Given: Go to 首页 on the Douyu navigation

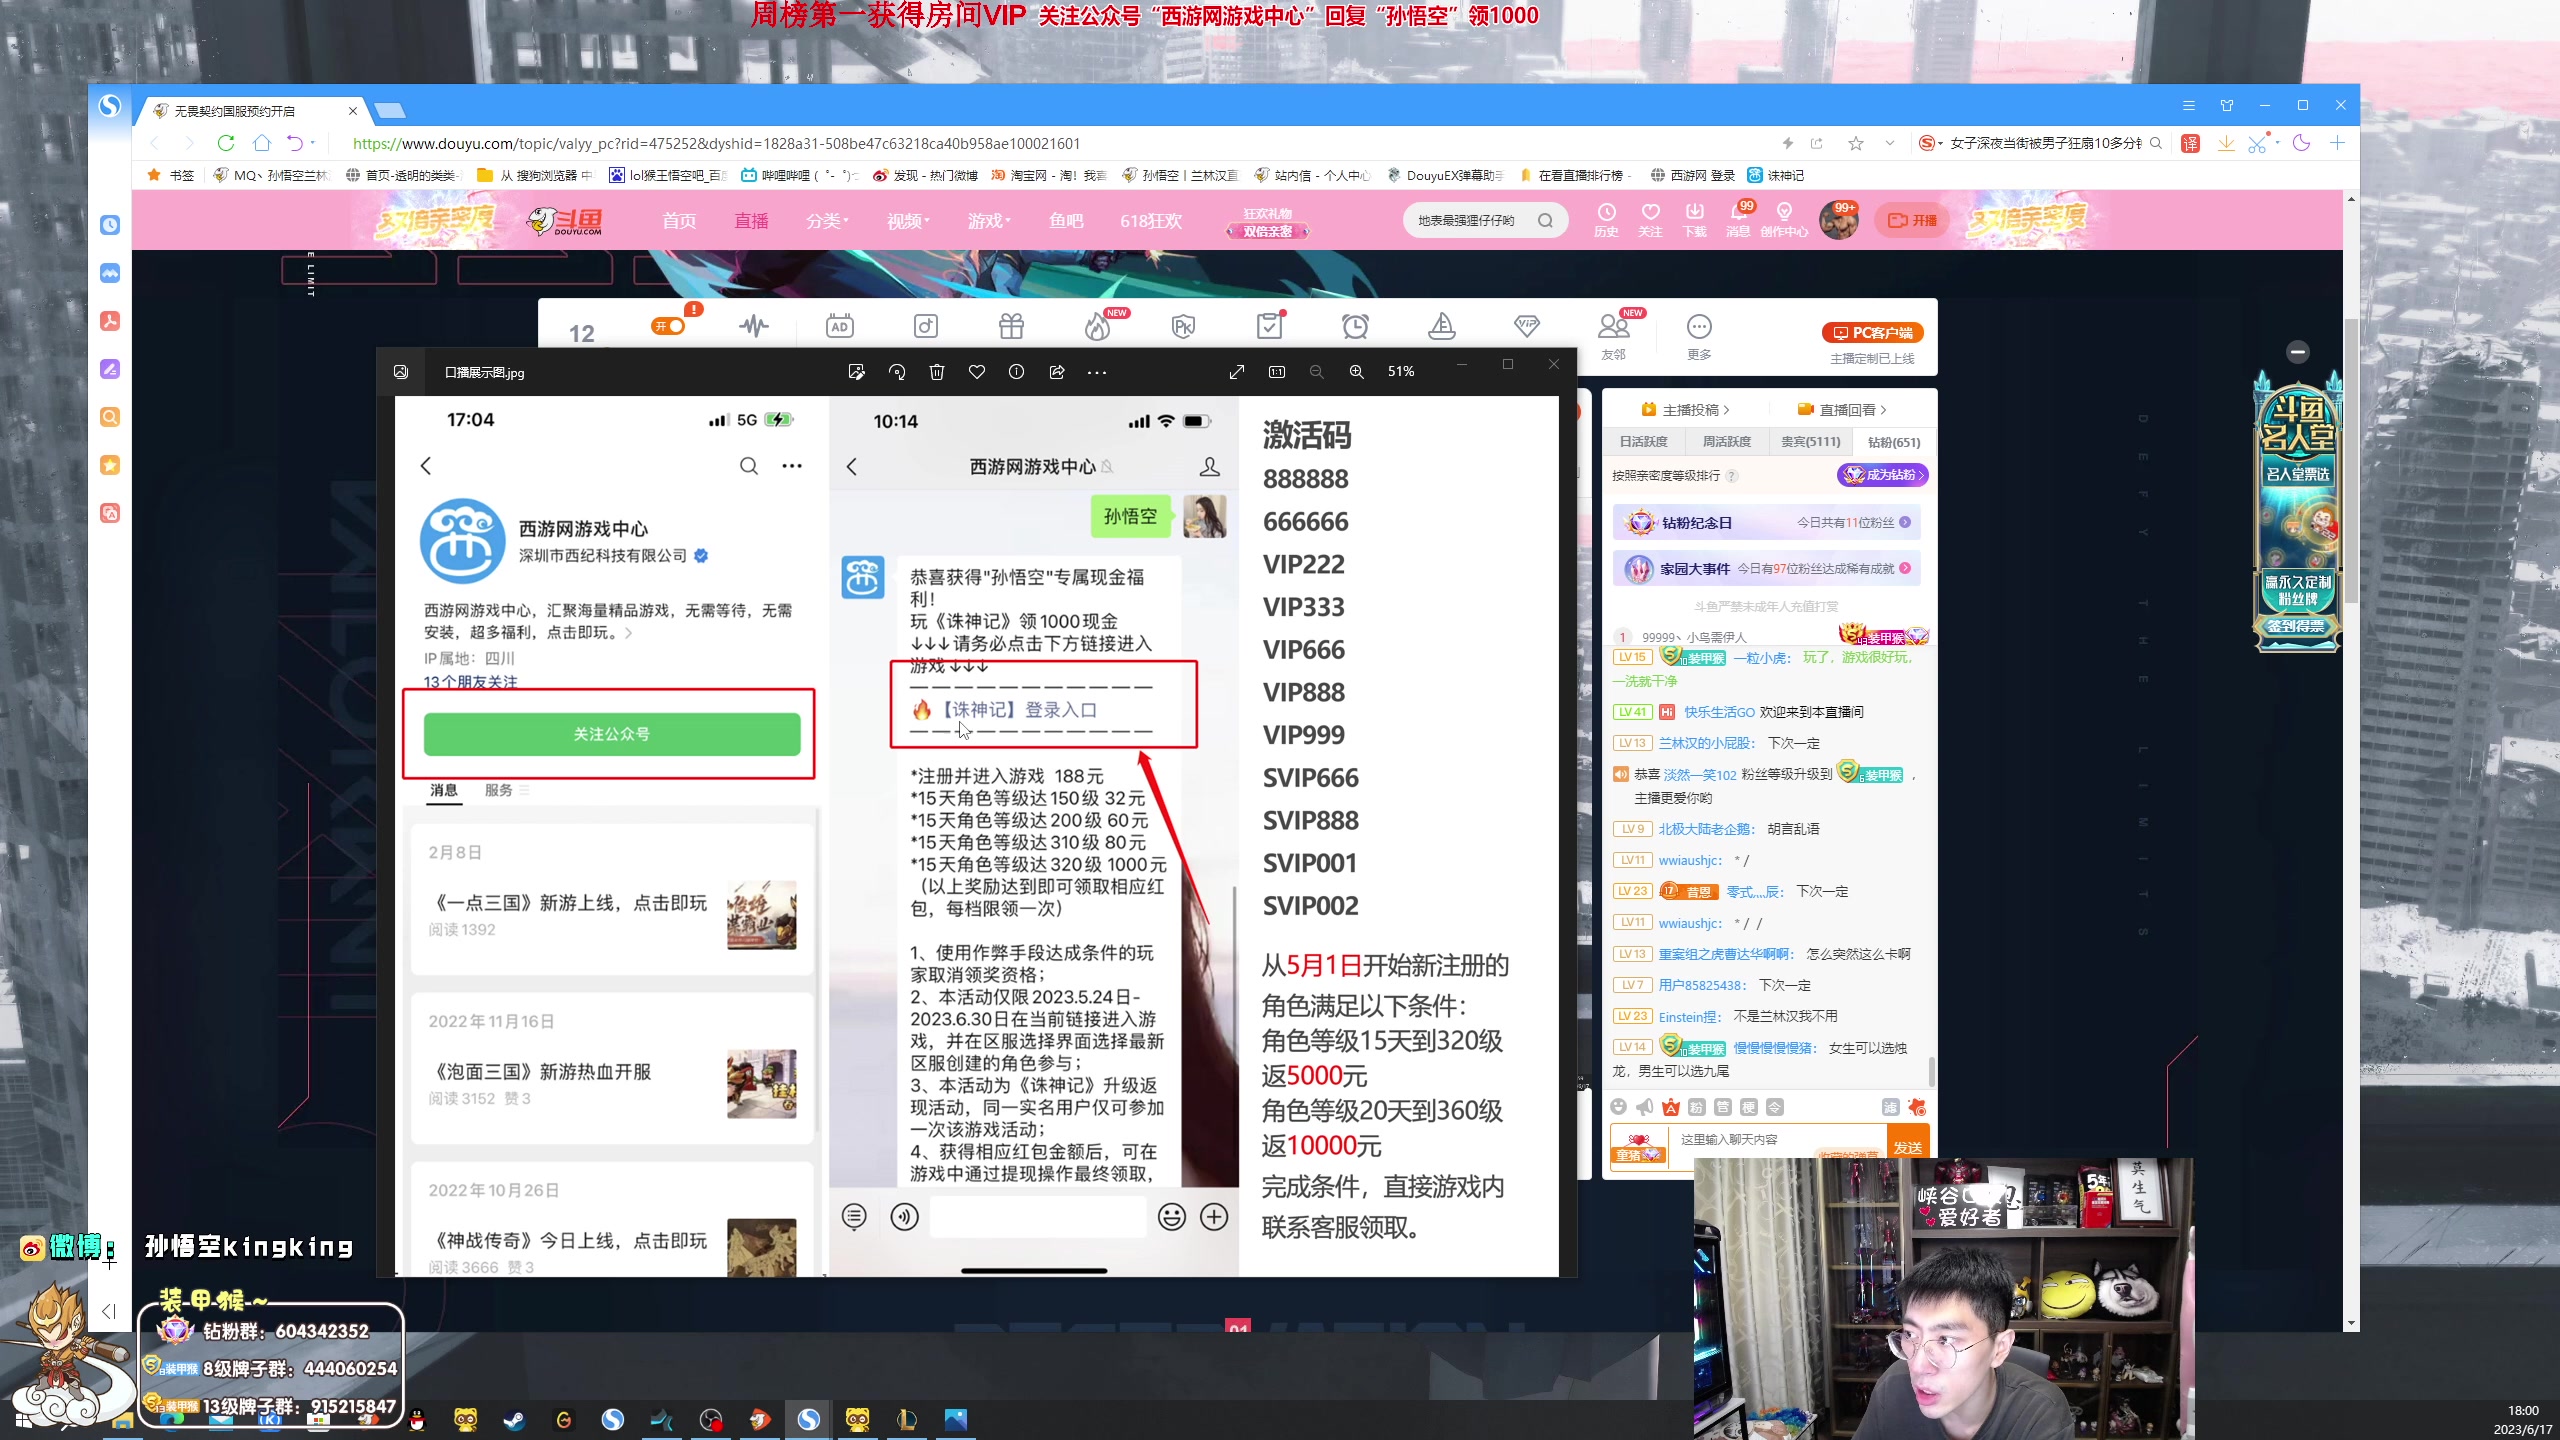Looking at the screenshot, I should [679, 221].
